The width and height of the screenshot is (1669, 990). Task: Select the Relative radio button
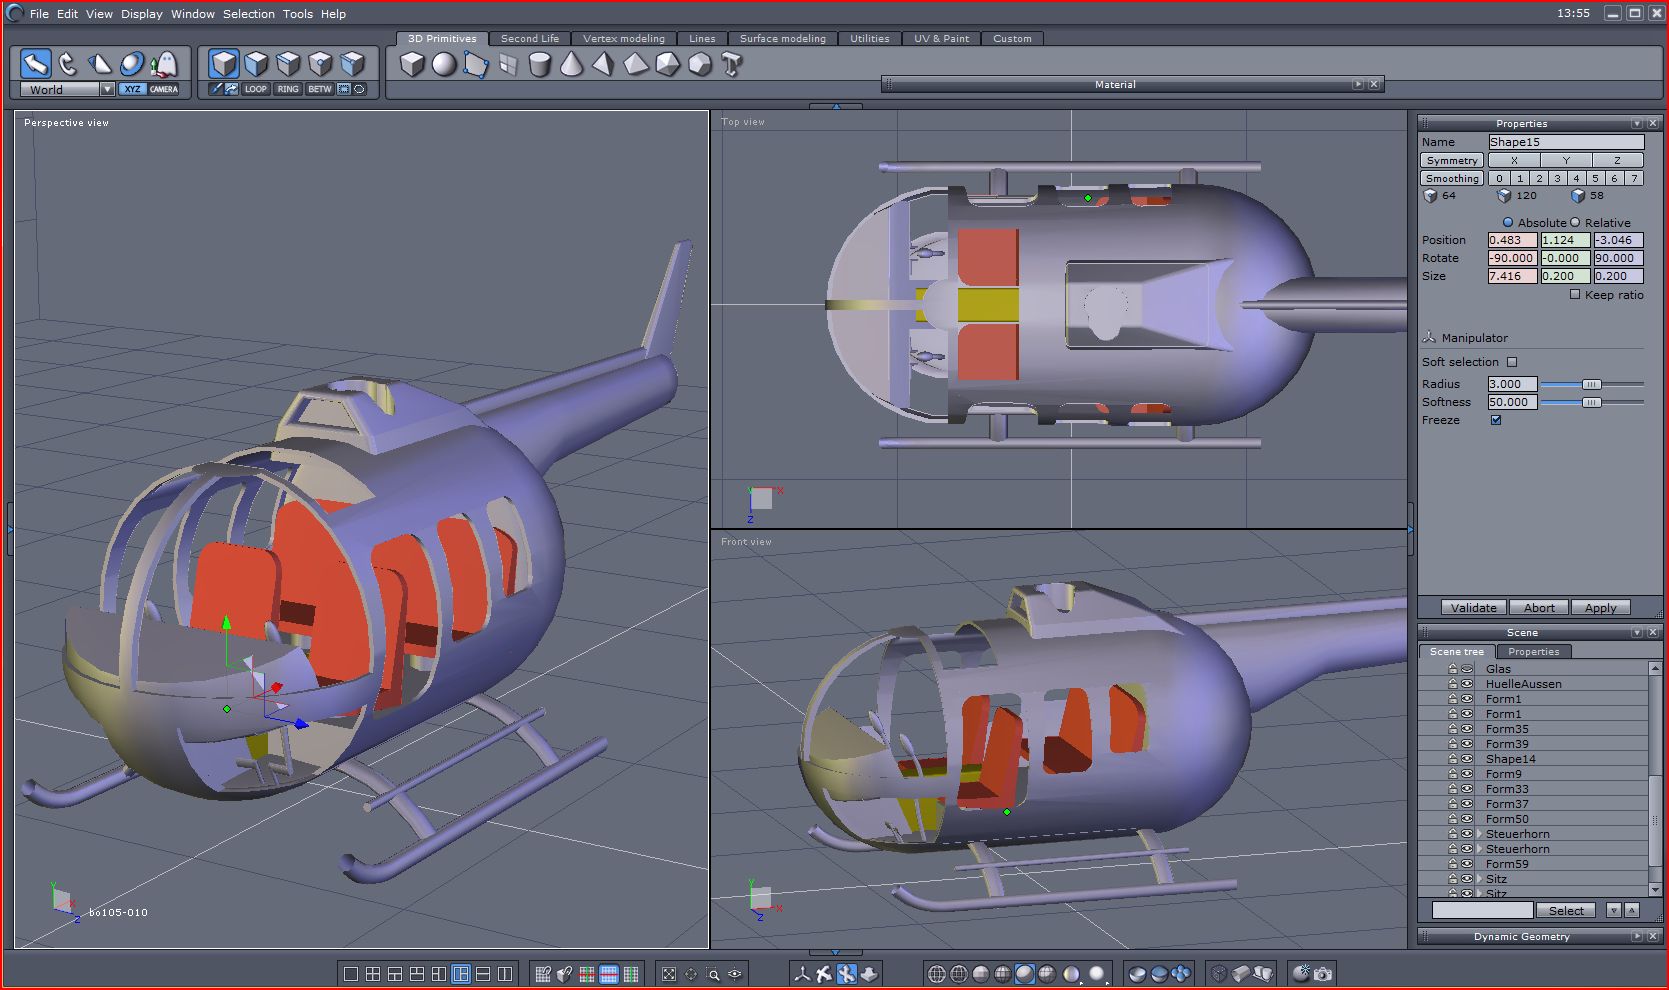click(1575, 223)
